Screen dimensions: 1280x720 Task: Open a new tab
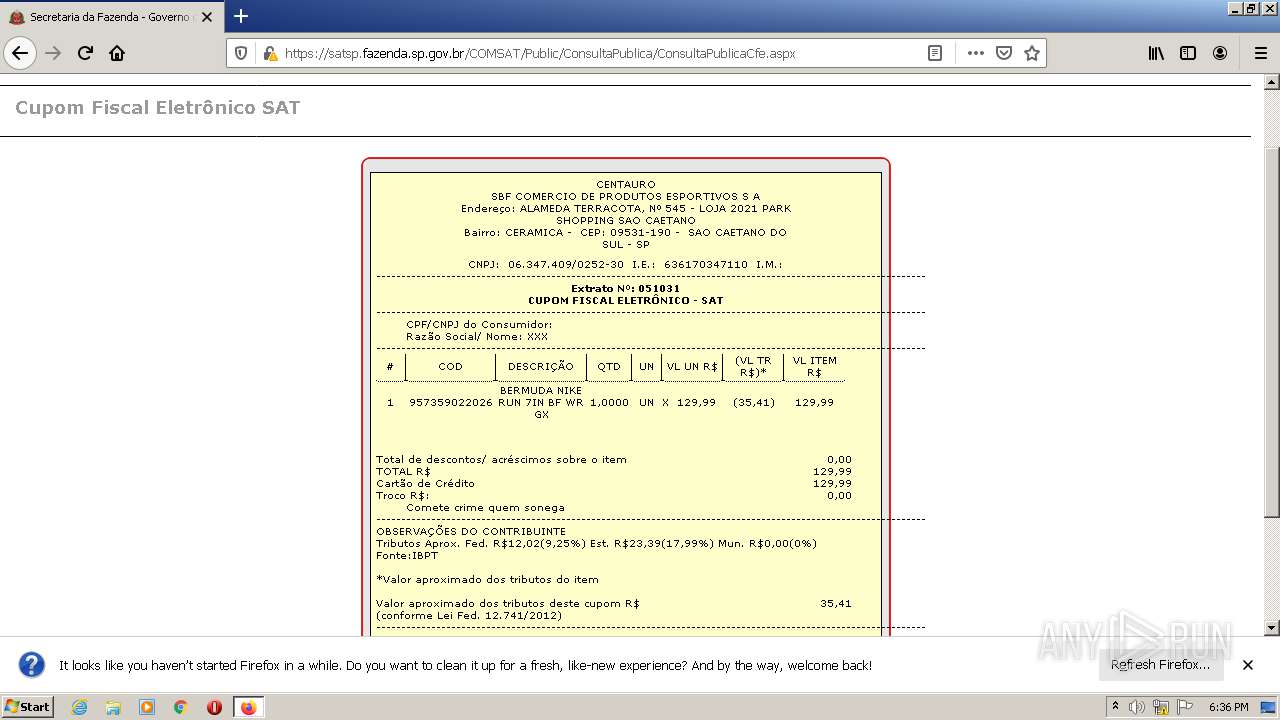point(241,16)
